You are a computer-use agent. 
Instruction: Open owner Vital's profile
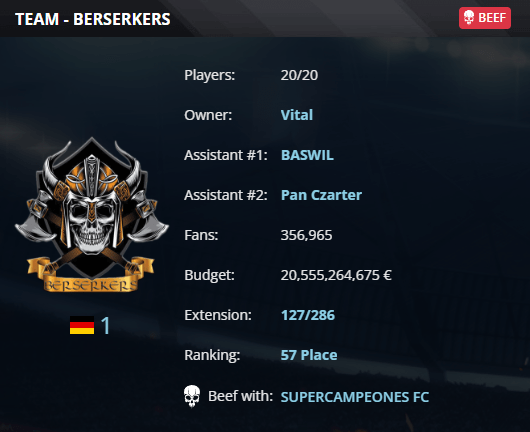pyautogui.click(x=297, y=115)
